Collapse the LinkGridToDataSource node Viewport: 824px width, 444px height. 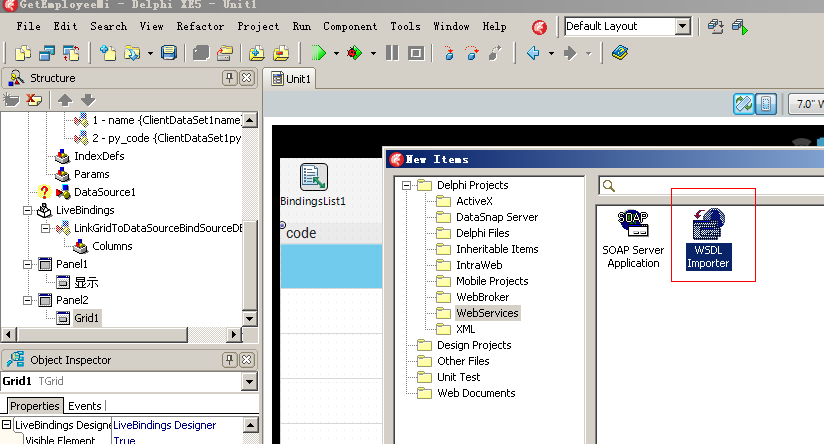(45, 229)
